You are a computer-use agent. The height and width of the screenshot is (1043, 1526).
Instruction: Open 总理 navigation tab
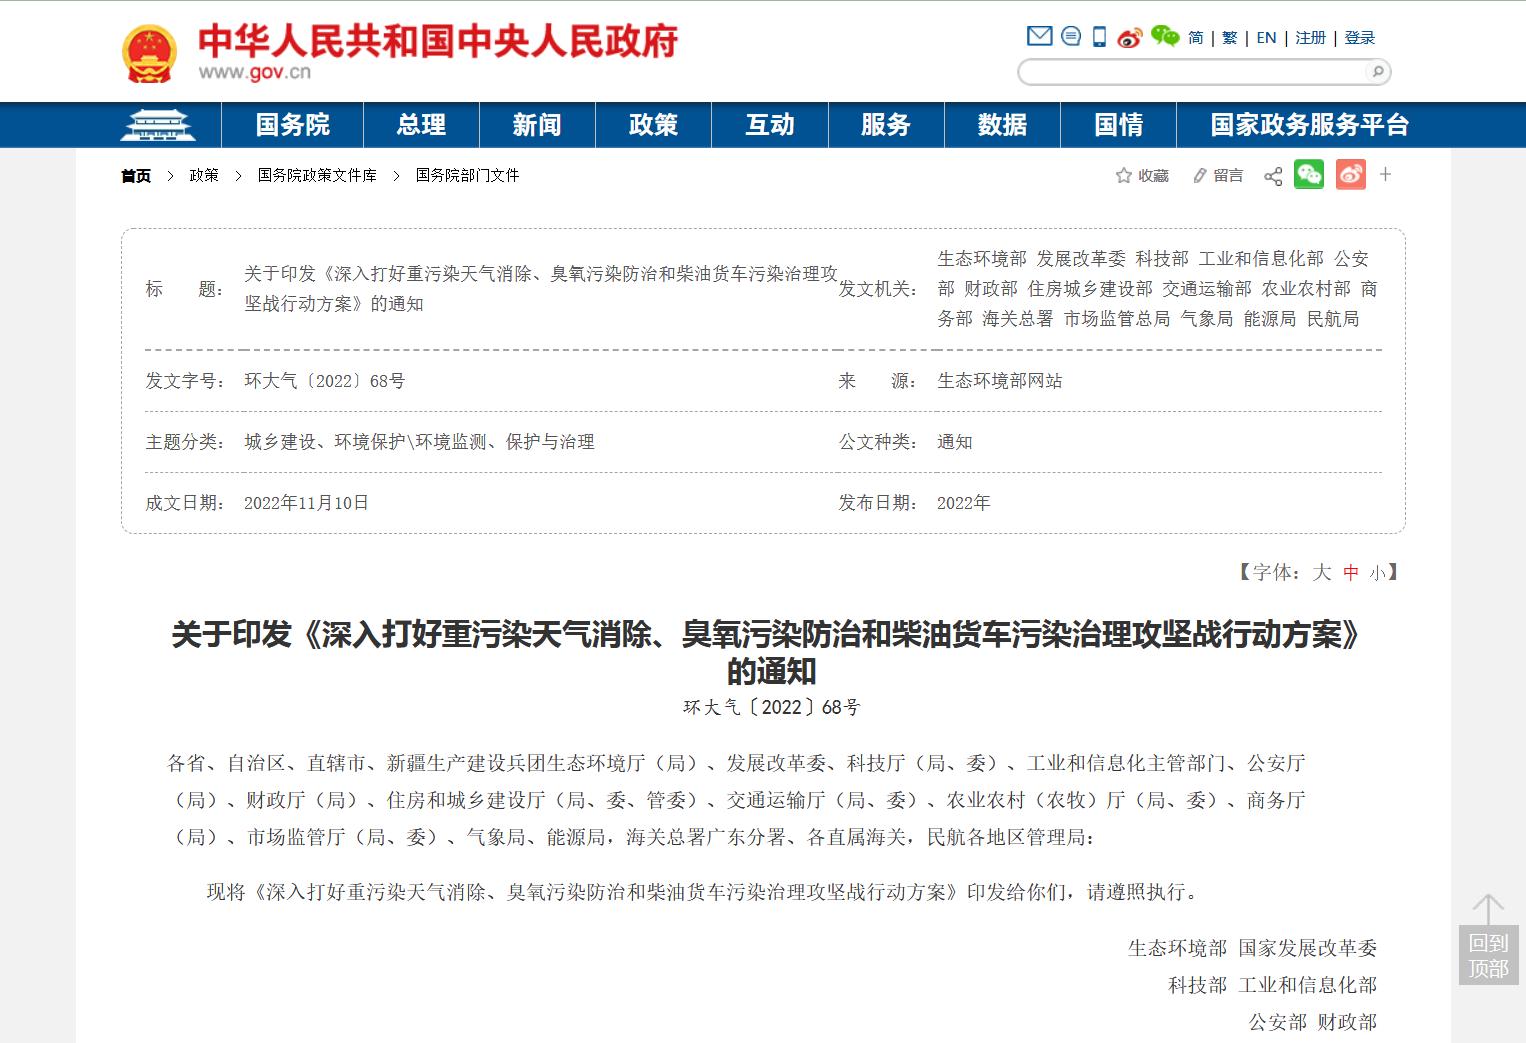click(x=421, y=125)
